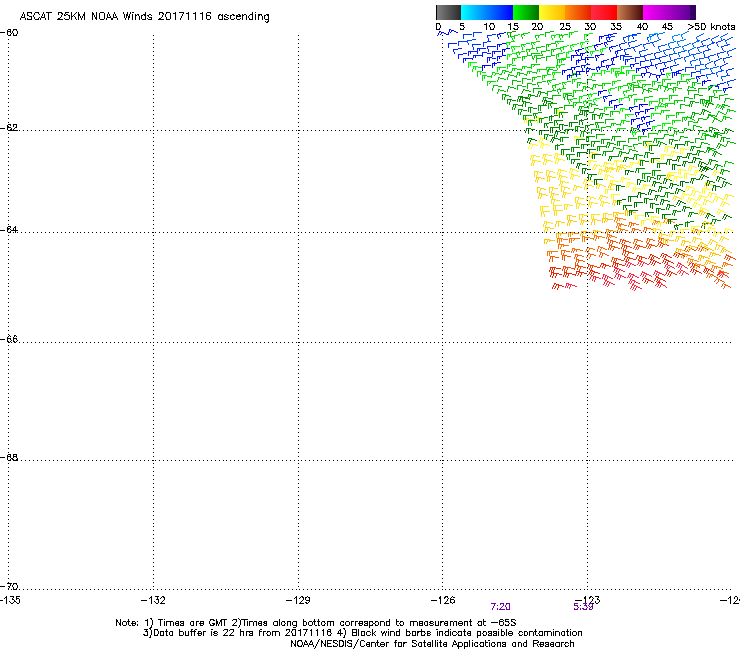This screenshot has height=650, width=740.
Task: Click the '-64' latitude axis label
Action: click(x=9, y=230)
